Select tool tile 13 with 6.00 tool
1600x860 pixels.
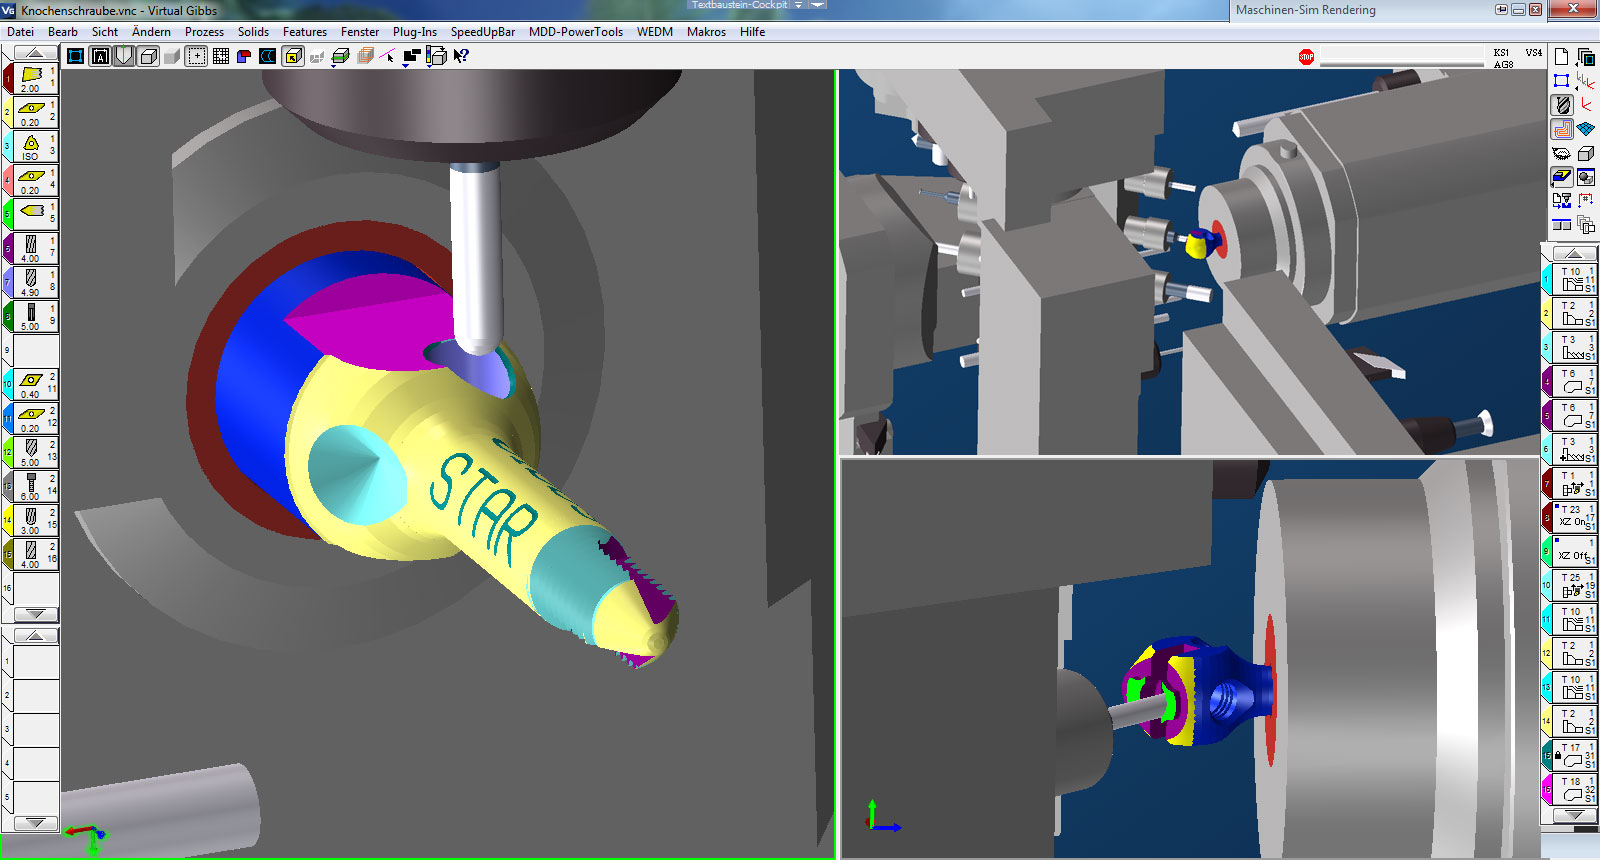(36, 486)
